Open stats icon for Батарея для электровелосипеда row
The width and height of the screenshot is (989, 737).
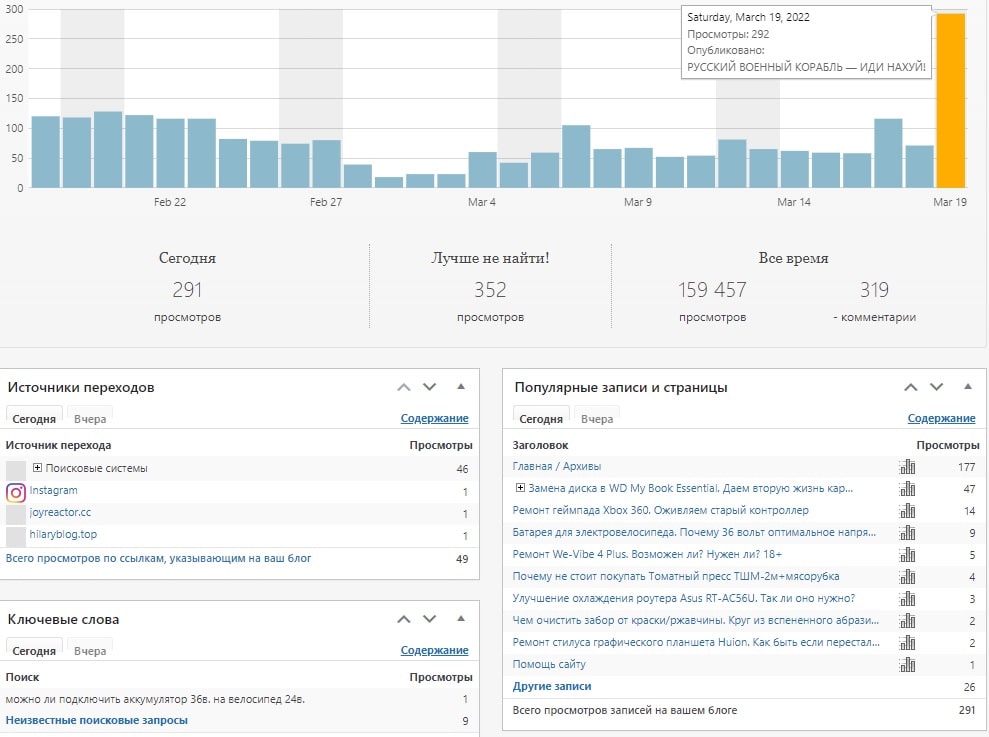coord(907,533)
